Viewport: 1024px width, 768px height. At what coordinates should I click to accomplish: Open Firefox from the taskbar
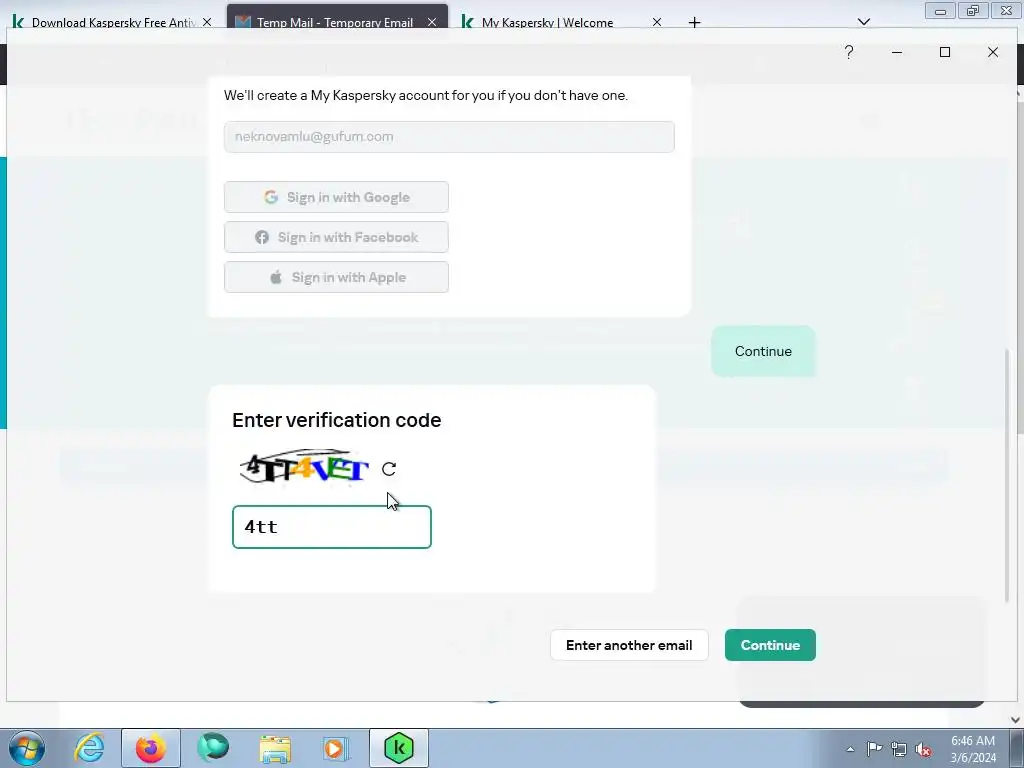tap(150, 748)
